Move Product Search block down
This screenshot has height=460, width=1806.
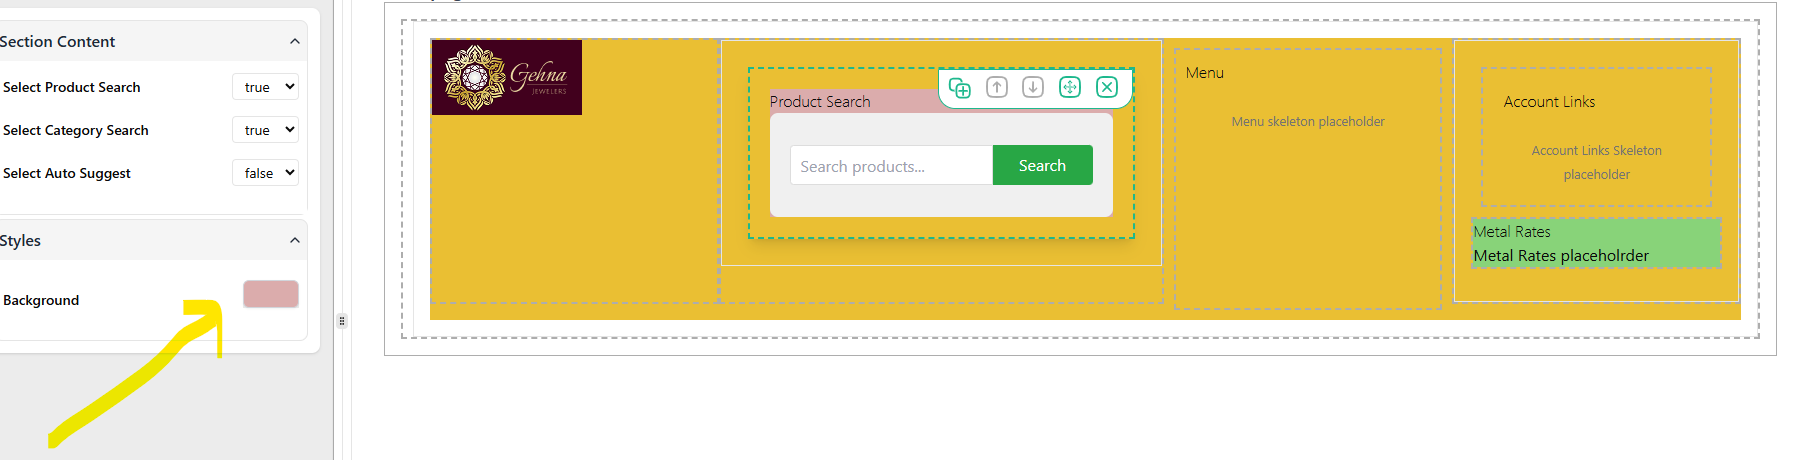tap(1033, 87)
